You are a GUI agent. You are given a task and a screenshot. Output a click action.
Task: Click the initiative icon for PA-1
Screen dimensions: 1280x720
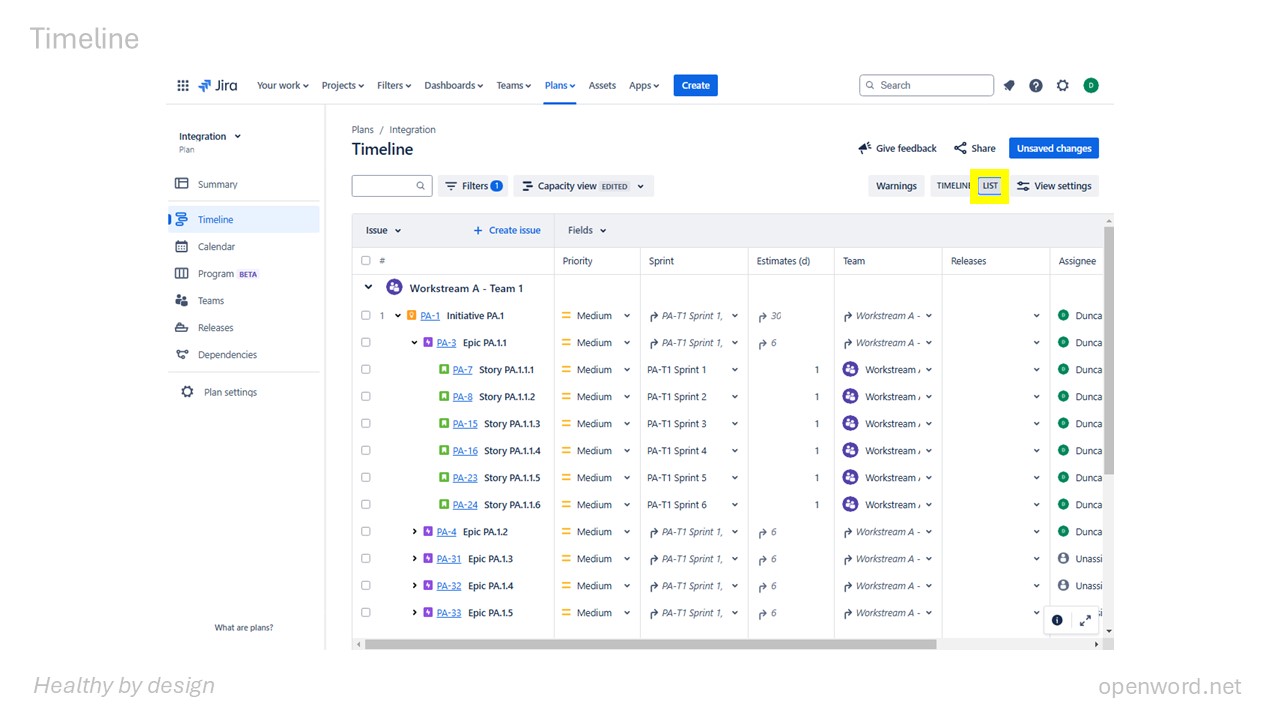[412, 316]
